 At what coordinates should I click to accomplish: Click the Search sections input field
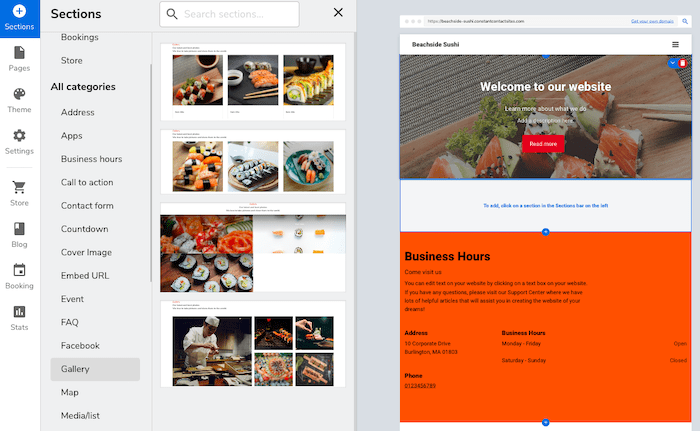point(229,14)
